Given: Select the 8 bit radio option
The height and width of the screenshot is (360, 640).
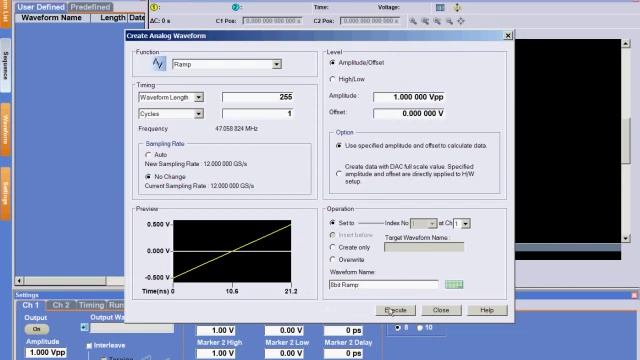Looking at the screenshot, I should click(398, 328).
